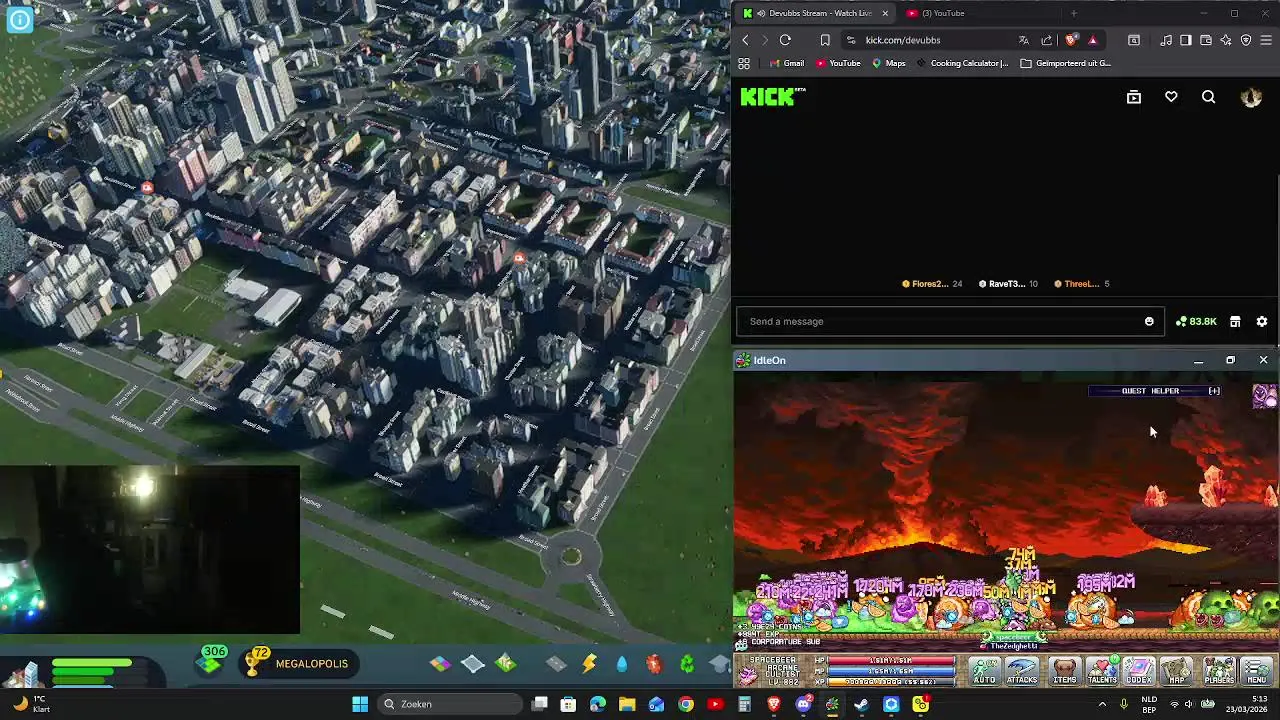The width and height of the screenshot is (1280, 720).
Task: Open the 83.8K points button in chat
Action: tap(1196, 321)
